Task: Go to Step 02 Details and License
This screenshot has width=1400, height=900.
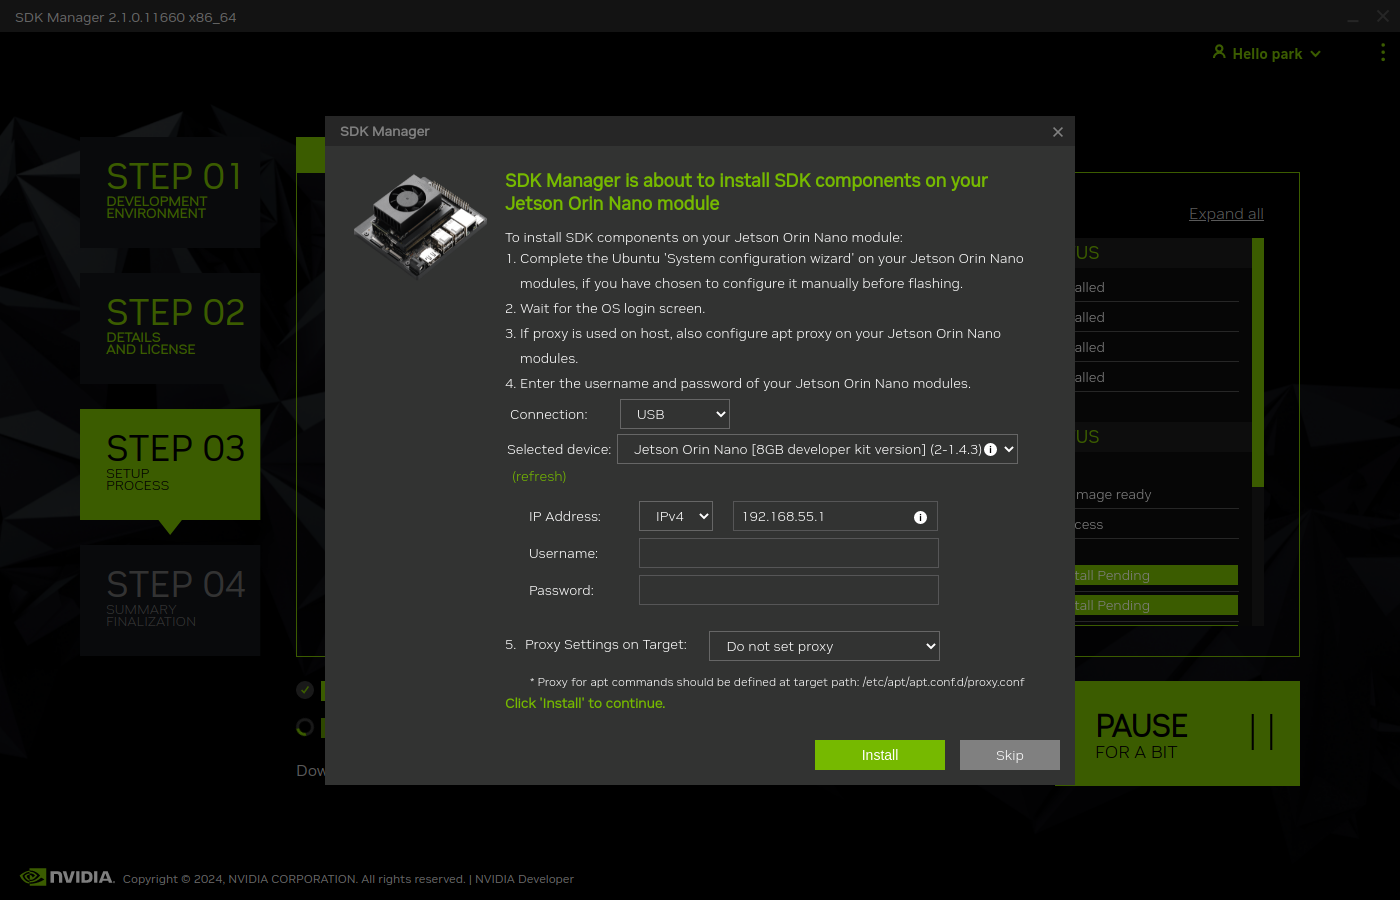Action: click(170, 328)
